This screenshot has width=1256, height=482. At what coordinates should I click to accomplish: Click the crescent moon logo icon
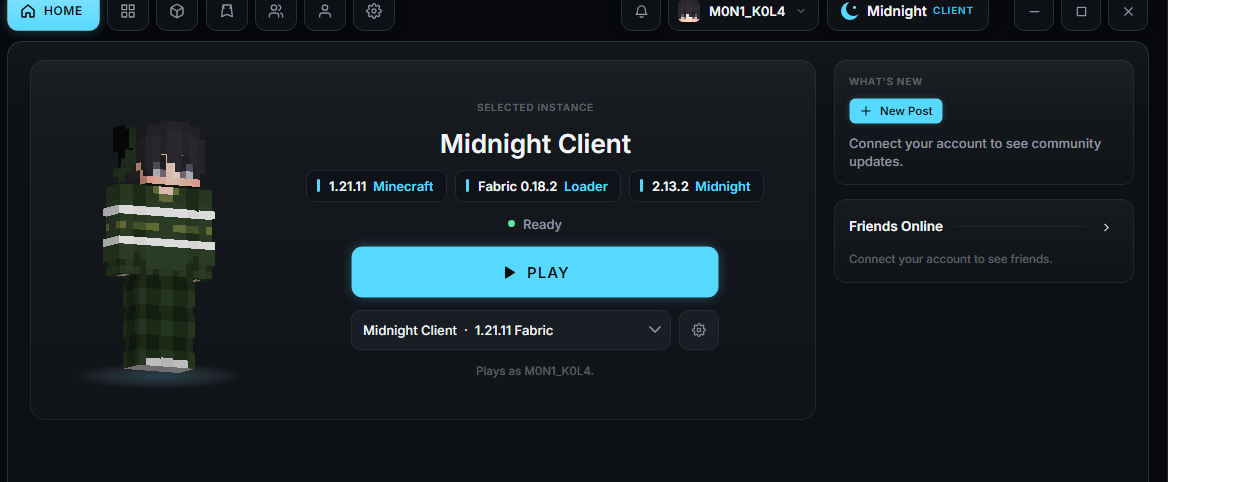pos(850,11)
